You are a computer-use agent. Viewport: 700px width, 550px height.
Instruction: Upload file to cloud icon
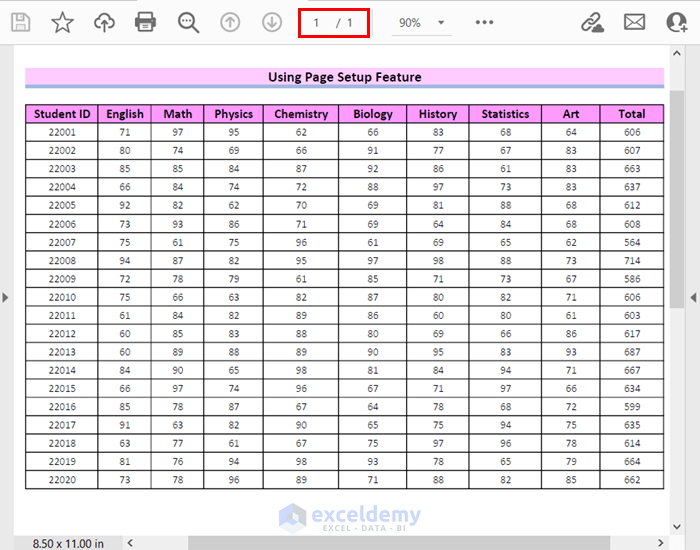pos(104,22)
